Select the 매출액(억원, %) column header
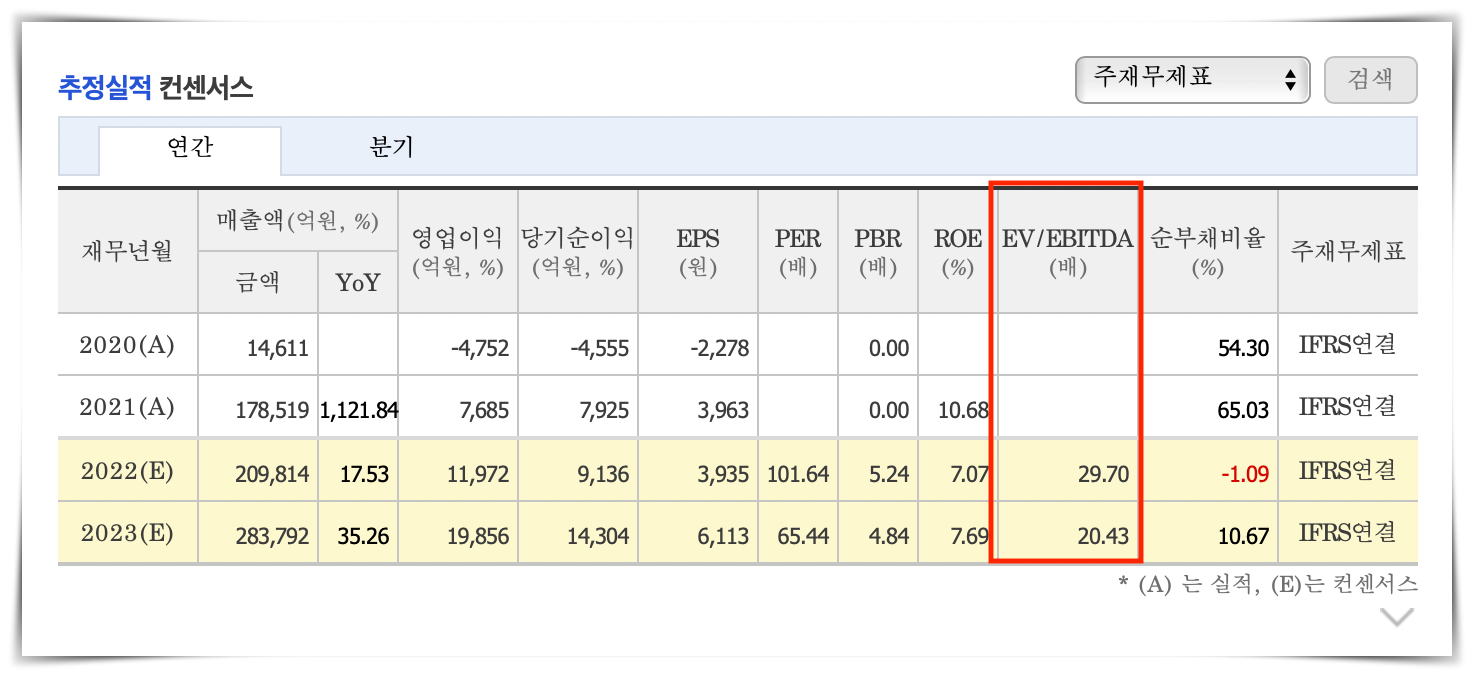 click(298, 222)
